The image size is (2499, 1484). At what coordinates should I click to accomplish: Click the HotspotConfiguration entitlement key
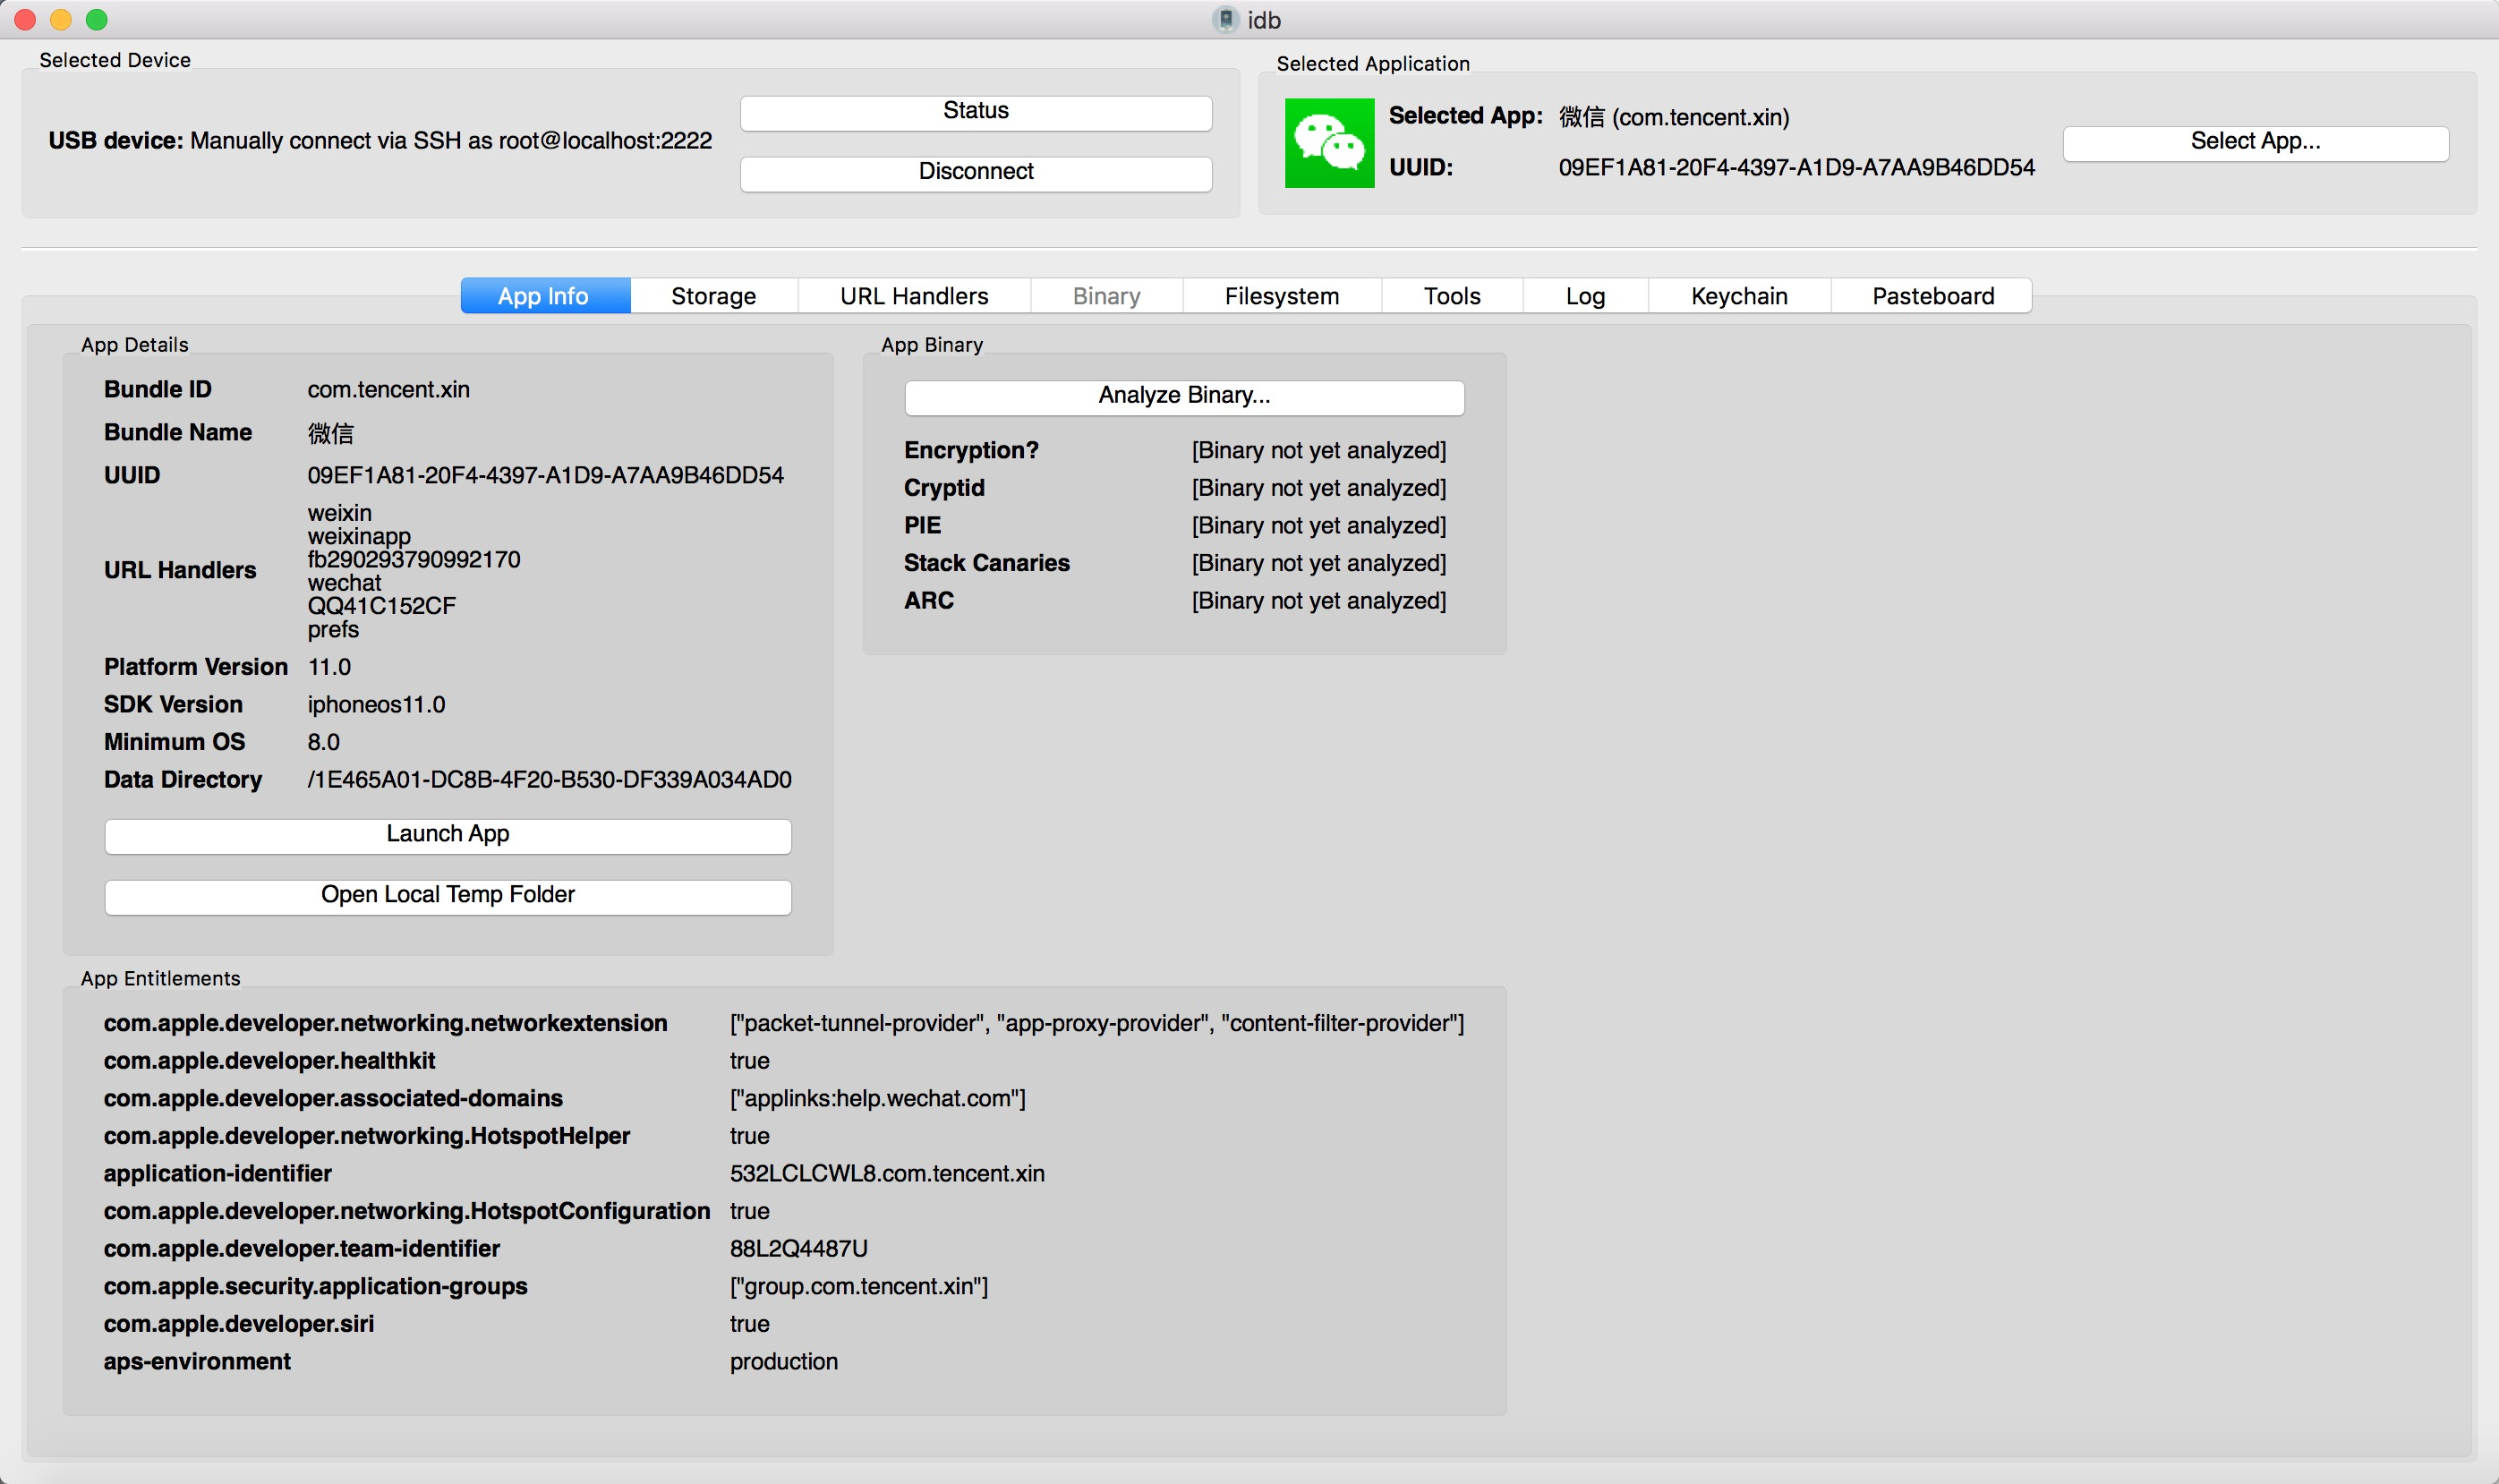point(406,1211)
